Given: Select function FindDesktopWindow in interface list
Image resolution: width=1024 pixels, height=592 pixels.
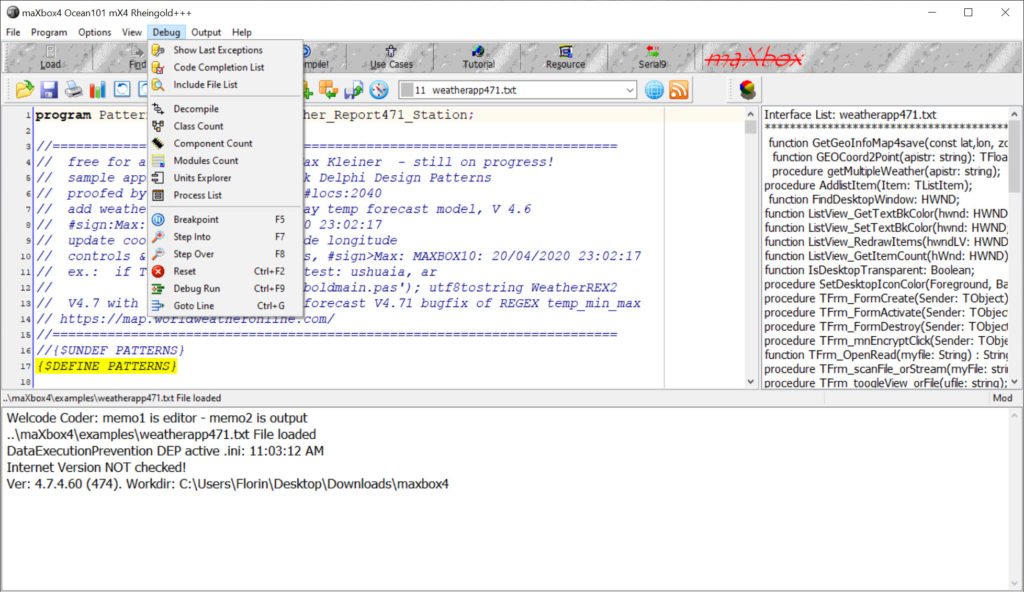Looking at the screenshot, I should coord(863,199).
